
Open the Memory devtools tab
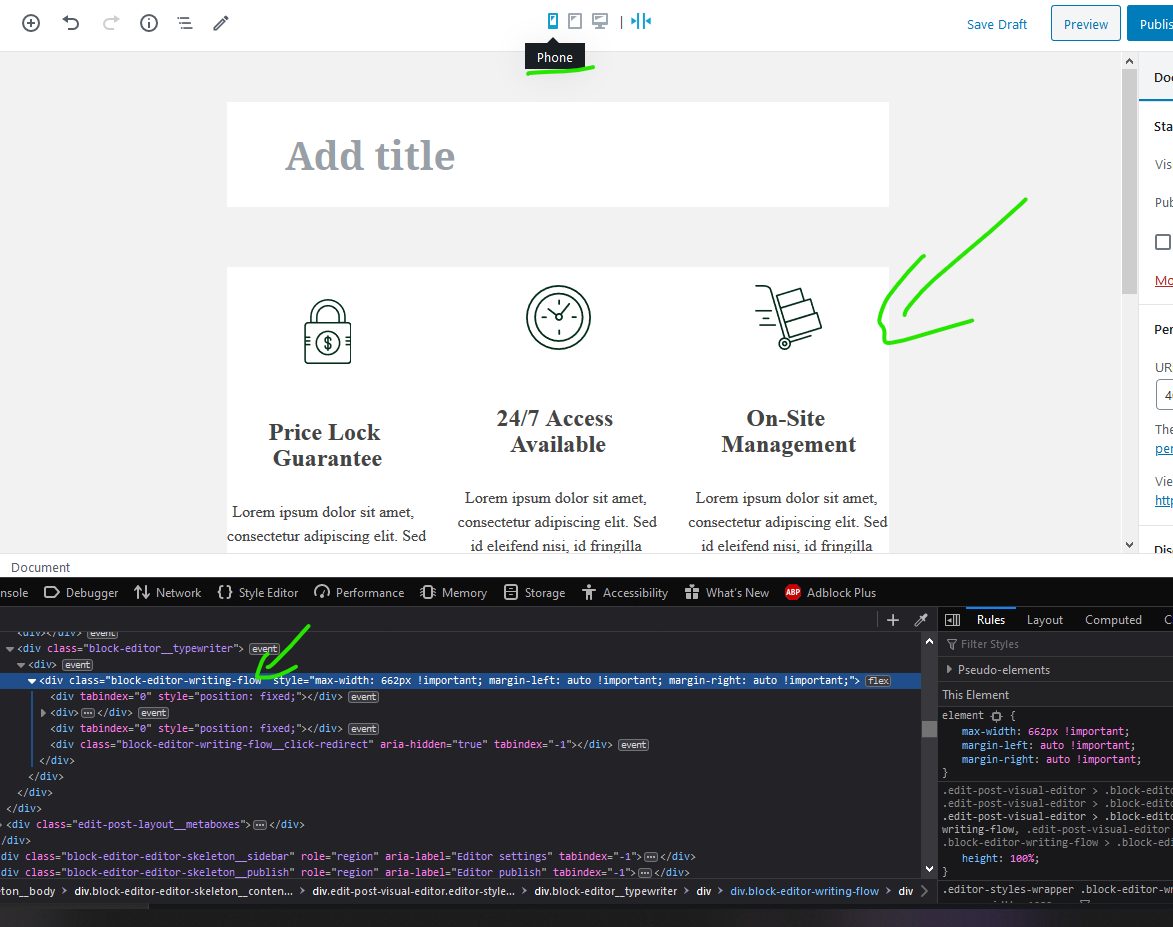453,593
